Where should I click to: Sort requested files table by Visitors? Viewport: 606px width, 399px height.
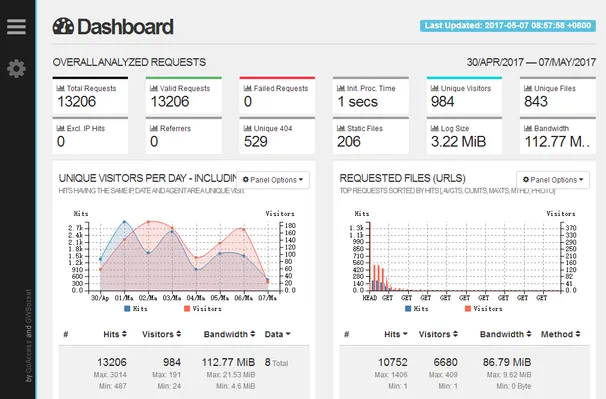438,334
